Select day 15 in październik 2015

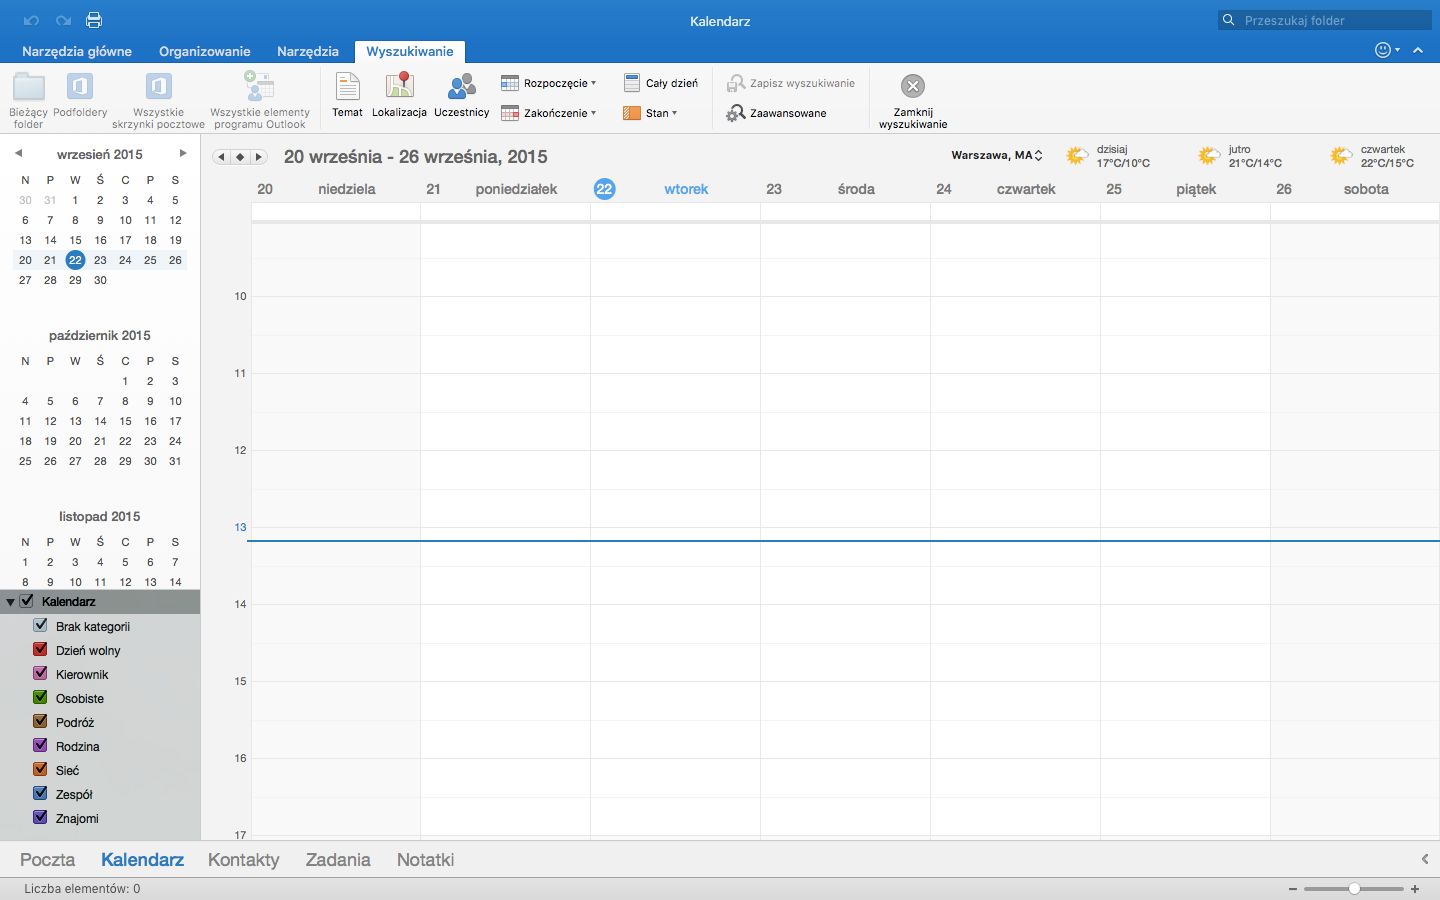(125, 421)
